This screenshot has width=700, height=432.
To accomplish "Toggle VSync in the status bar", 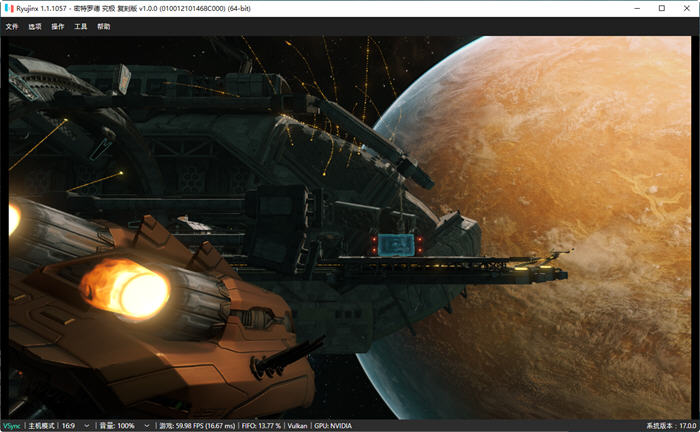I will pos(12,426).
